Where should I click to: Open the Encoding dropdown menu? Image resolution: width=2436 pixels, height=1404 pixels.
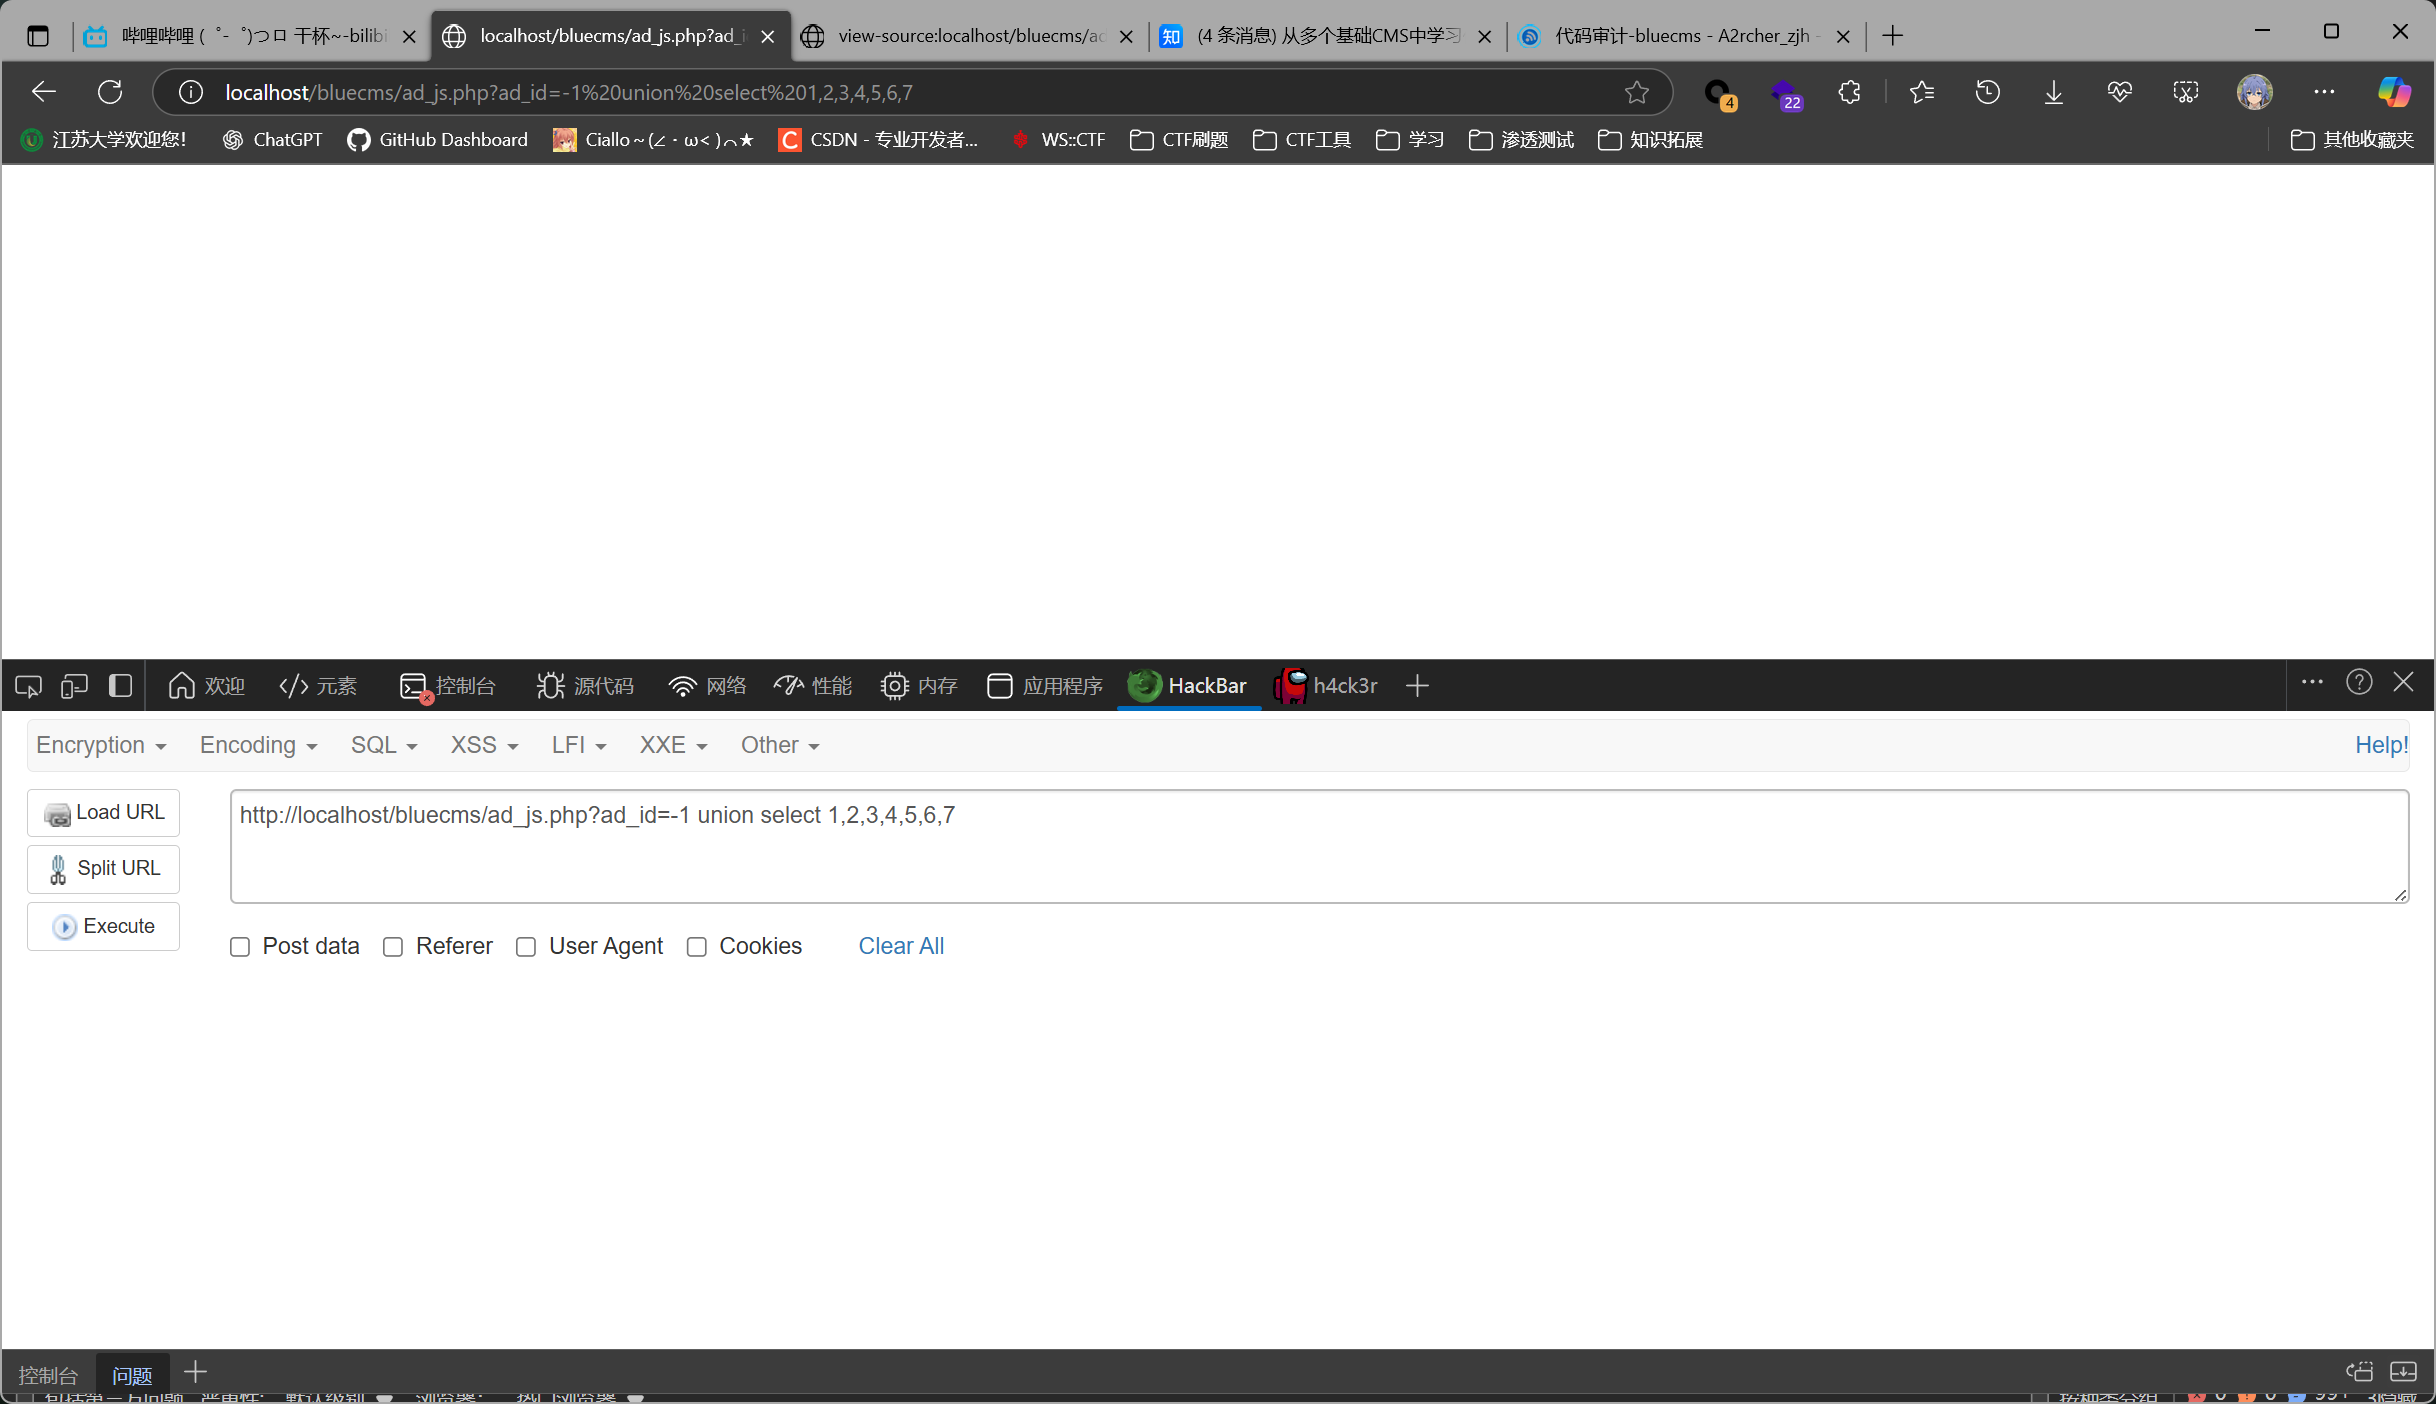pyautogui.click(x=258, y=745)
